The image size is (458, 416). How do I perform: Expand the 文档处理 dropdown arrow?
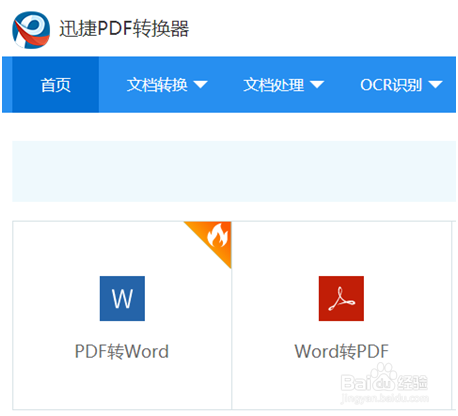pyautogui.click(x=317, y=85)
